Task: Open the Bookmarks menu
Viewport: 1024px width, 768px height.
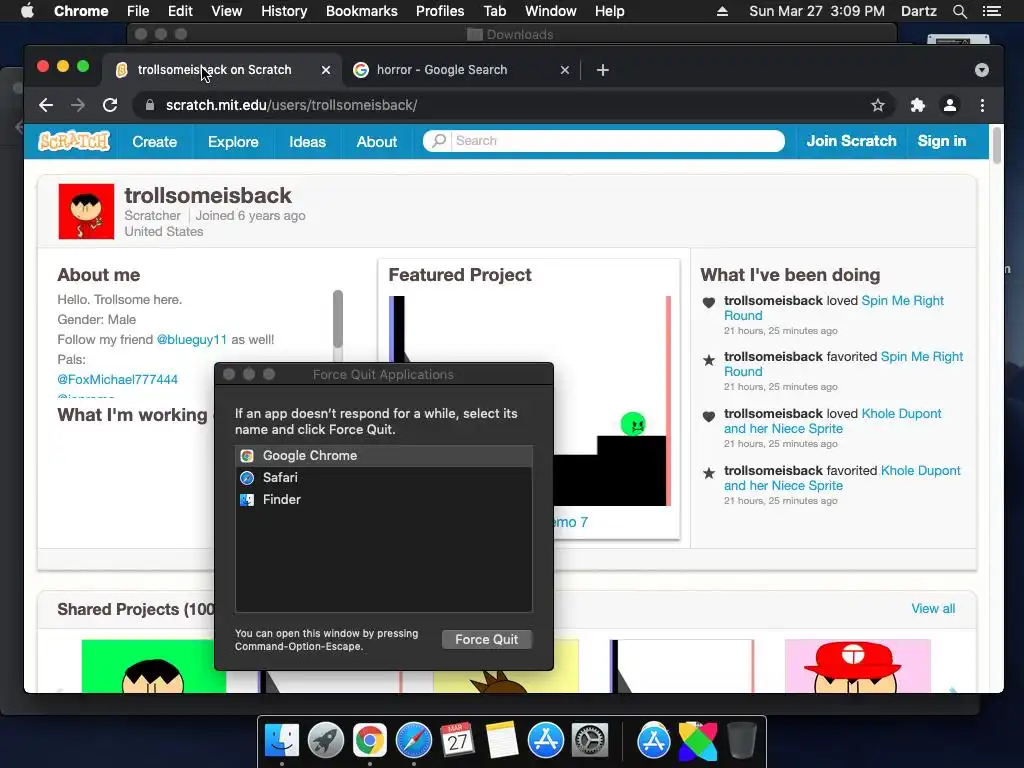Action: [362, 11]
